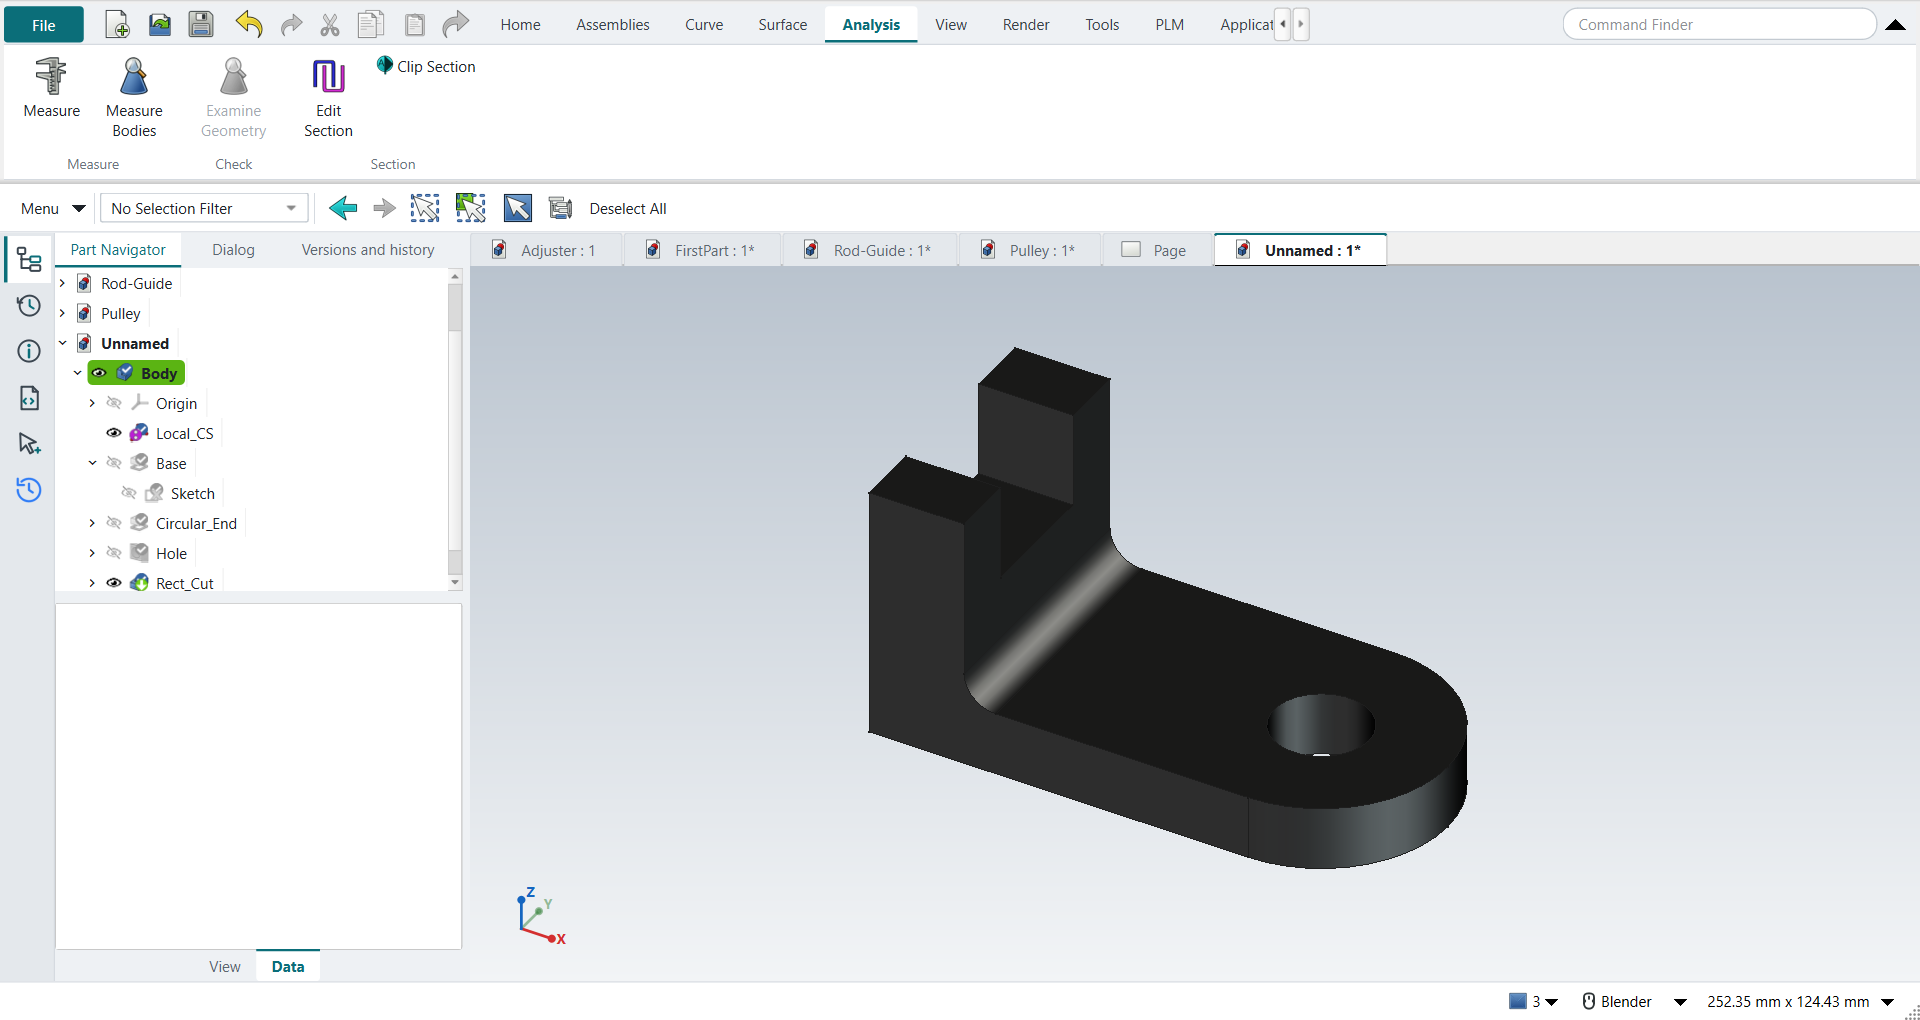This screenshot has height=1020, width=1920.
Task: Create a new file from the toolbar
Action: (117, 25)
